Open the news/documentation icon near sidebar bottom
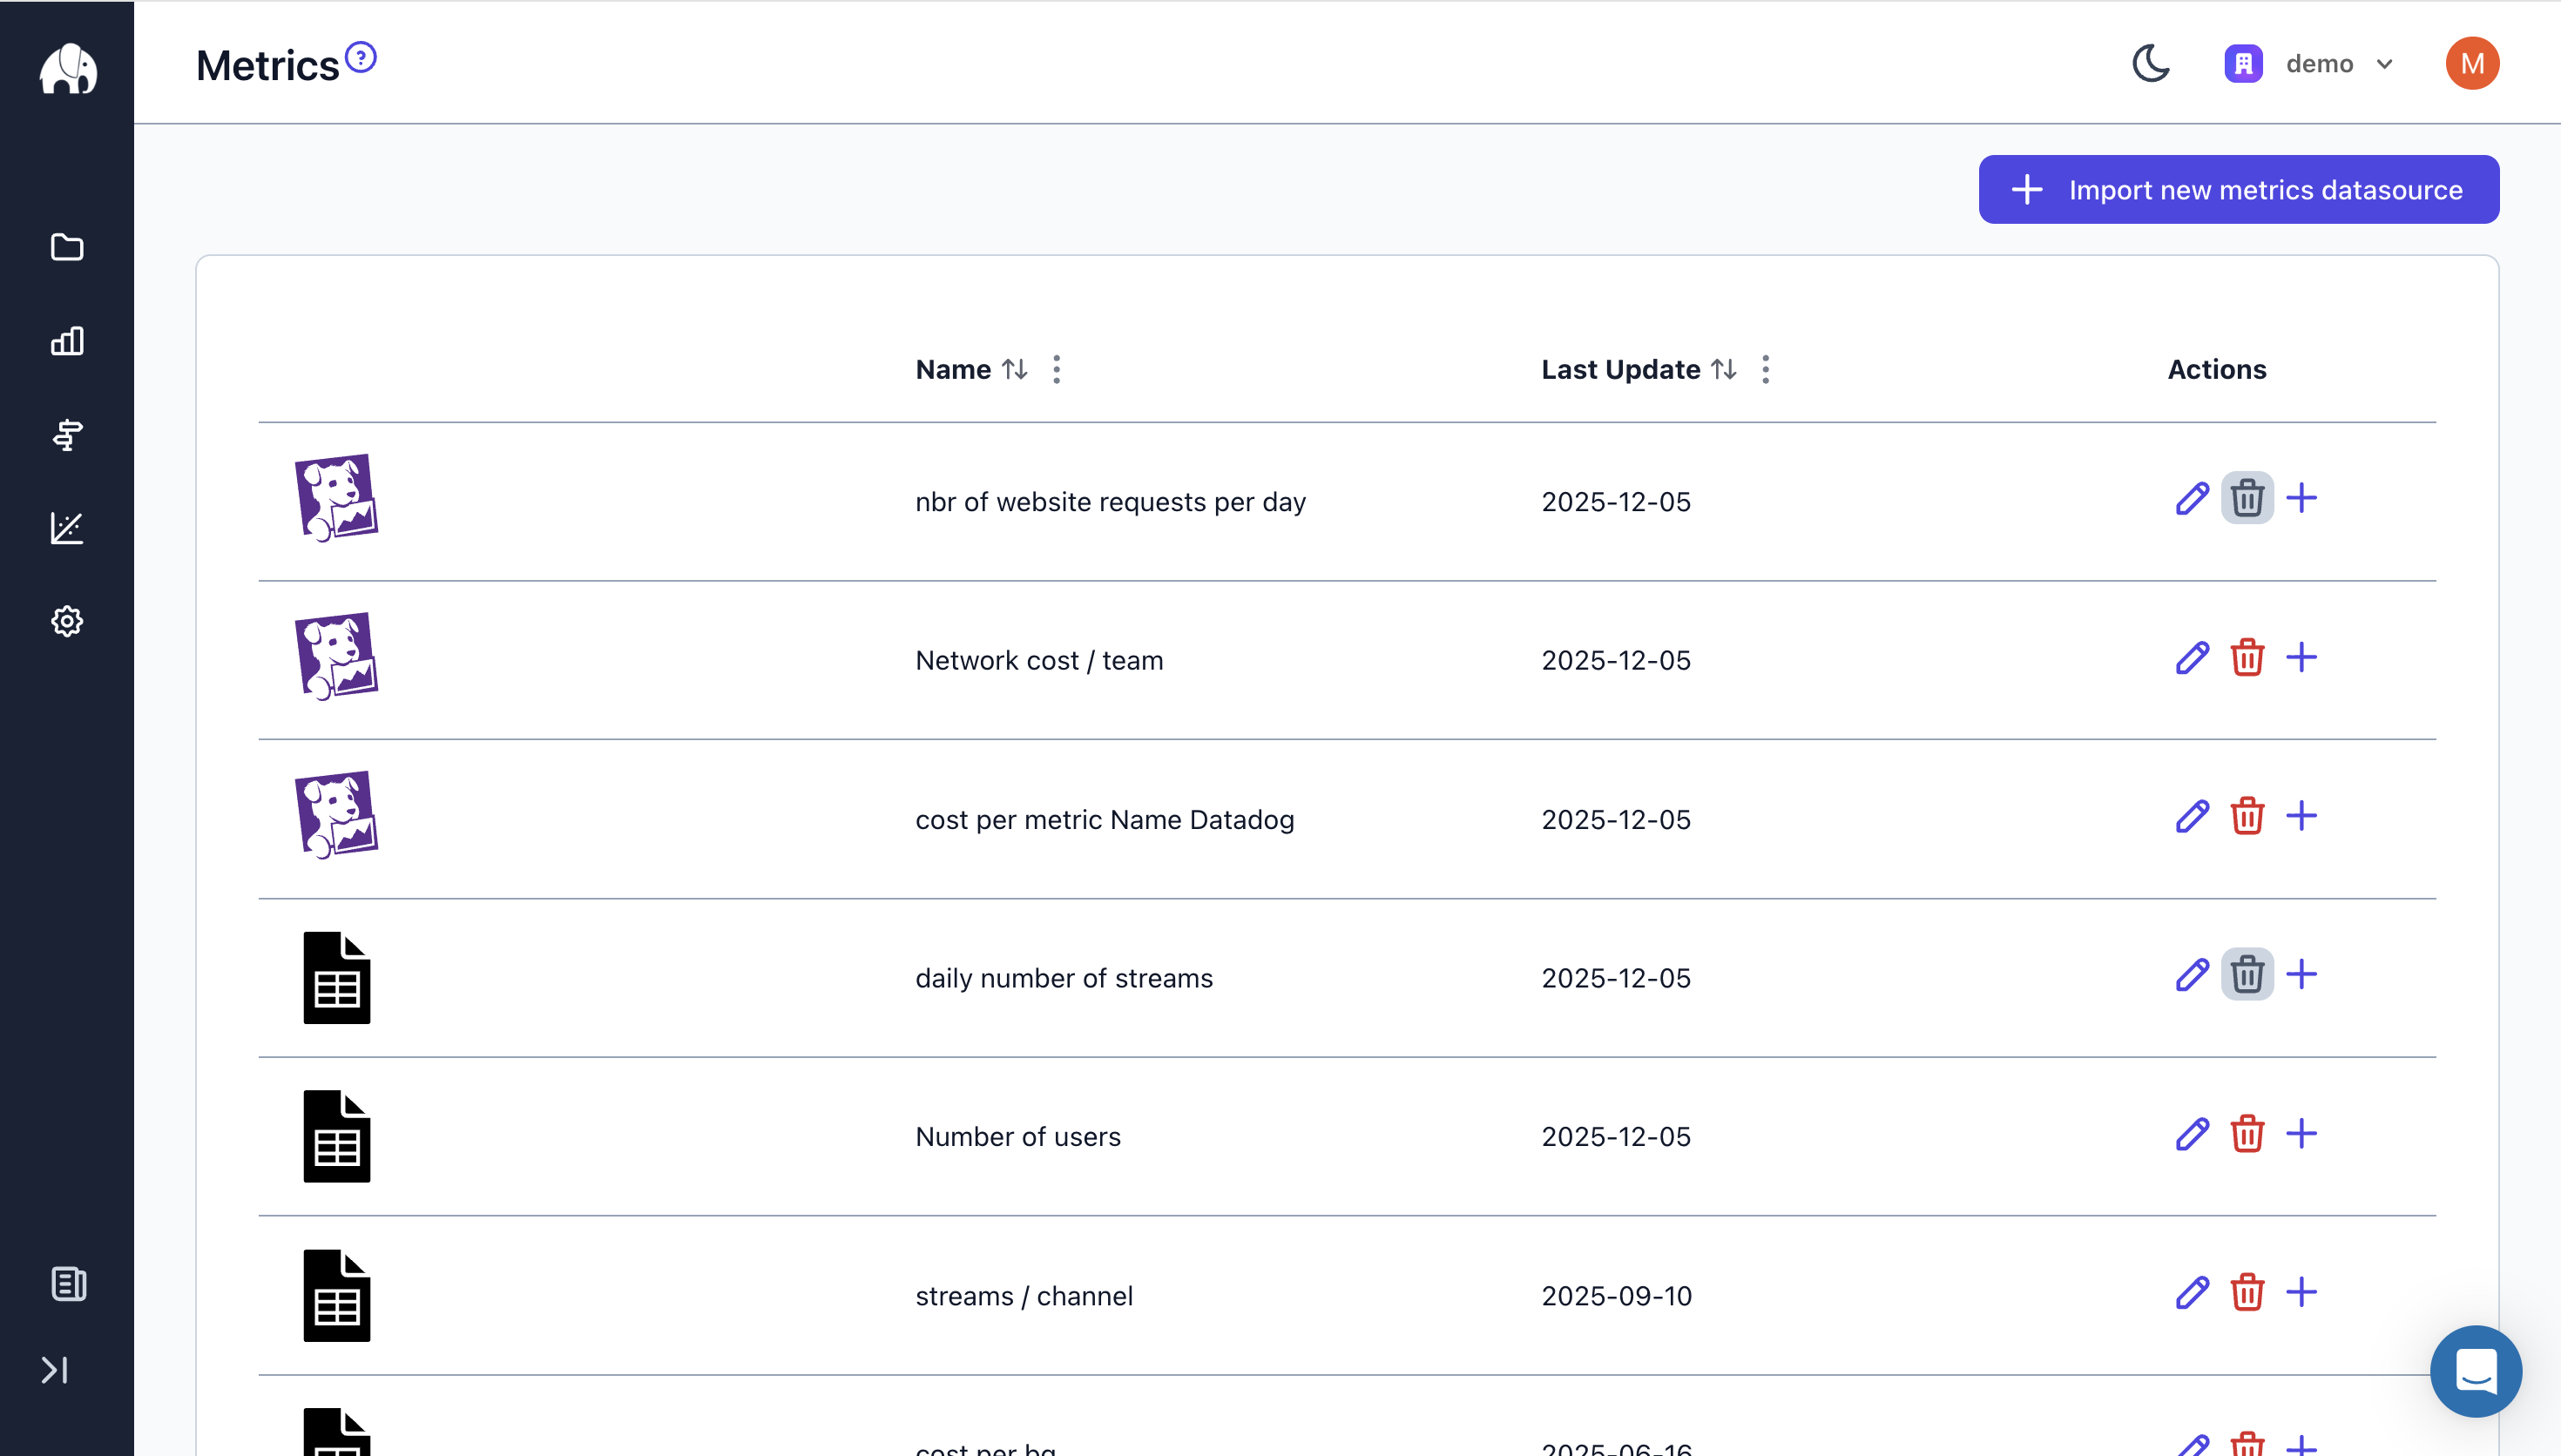Viewport: 2561px width, 1456px height. point(67,1284)
